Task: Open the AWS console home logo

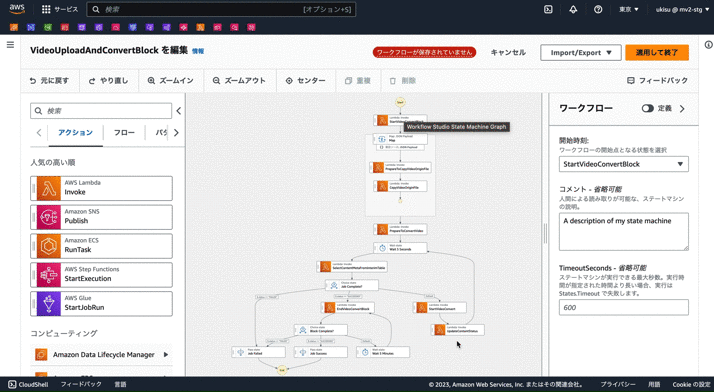Action: tap(17, 9)
